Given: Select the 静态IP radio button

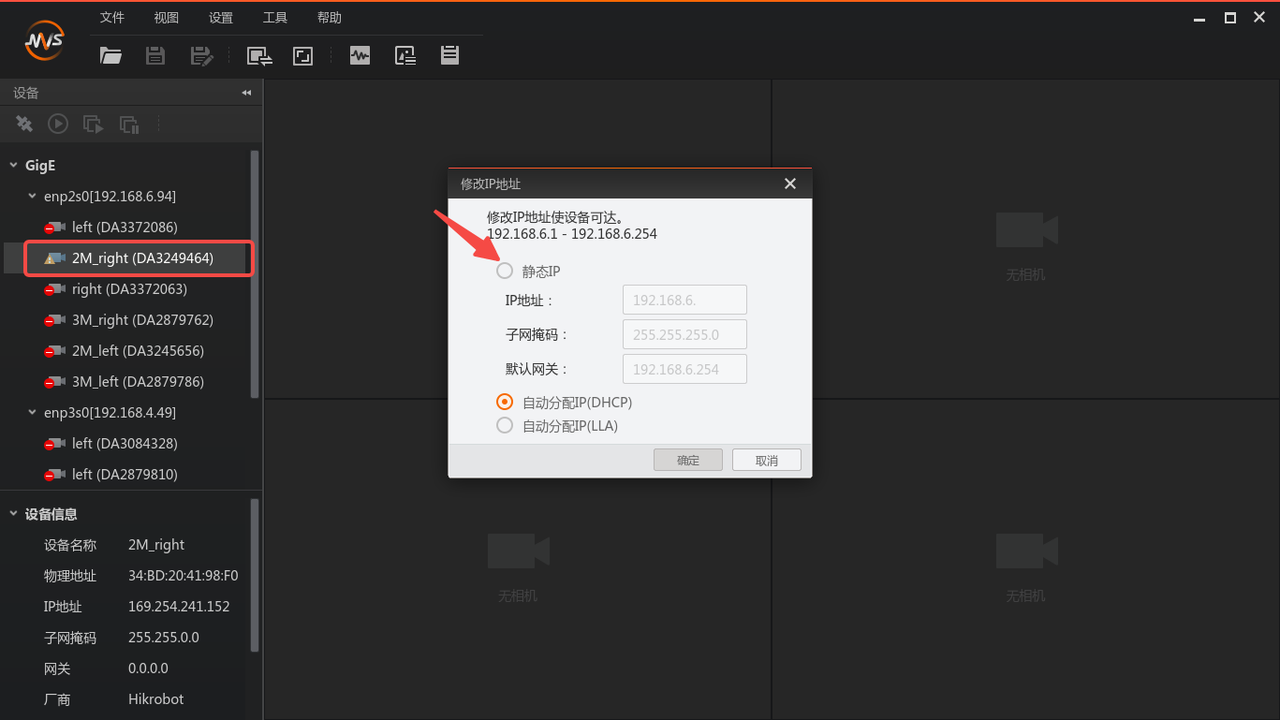Looking at the screenshot, I should click(505, 271).
